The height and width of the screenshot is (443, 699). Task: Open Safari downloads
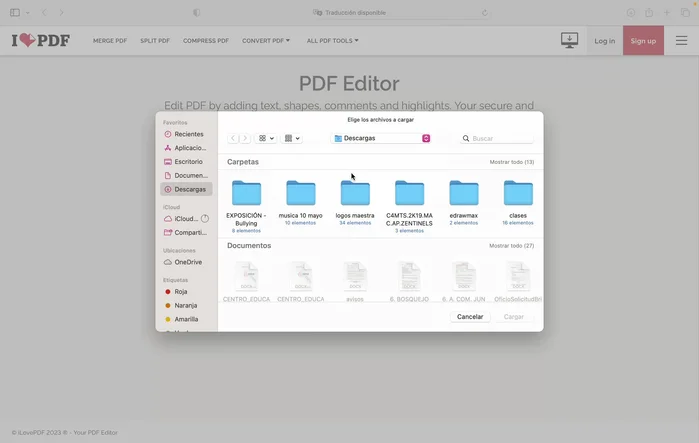coord(630,12)
